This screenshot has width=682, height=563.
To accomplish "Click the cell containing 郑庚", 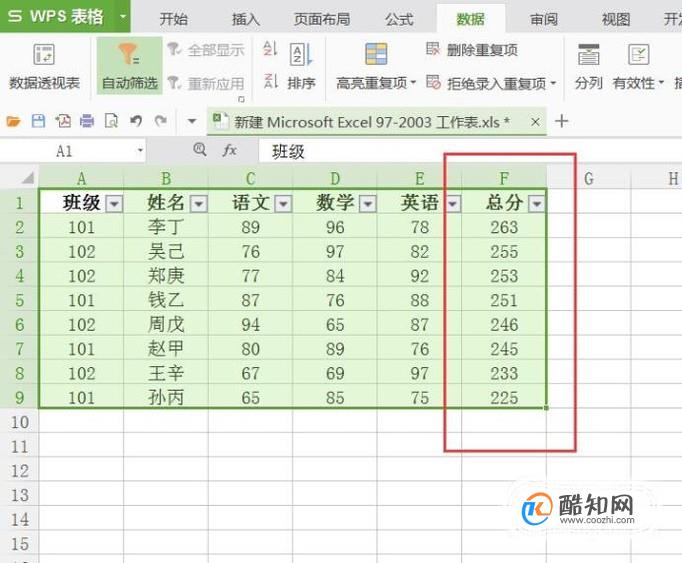I will pos(166,276).
